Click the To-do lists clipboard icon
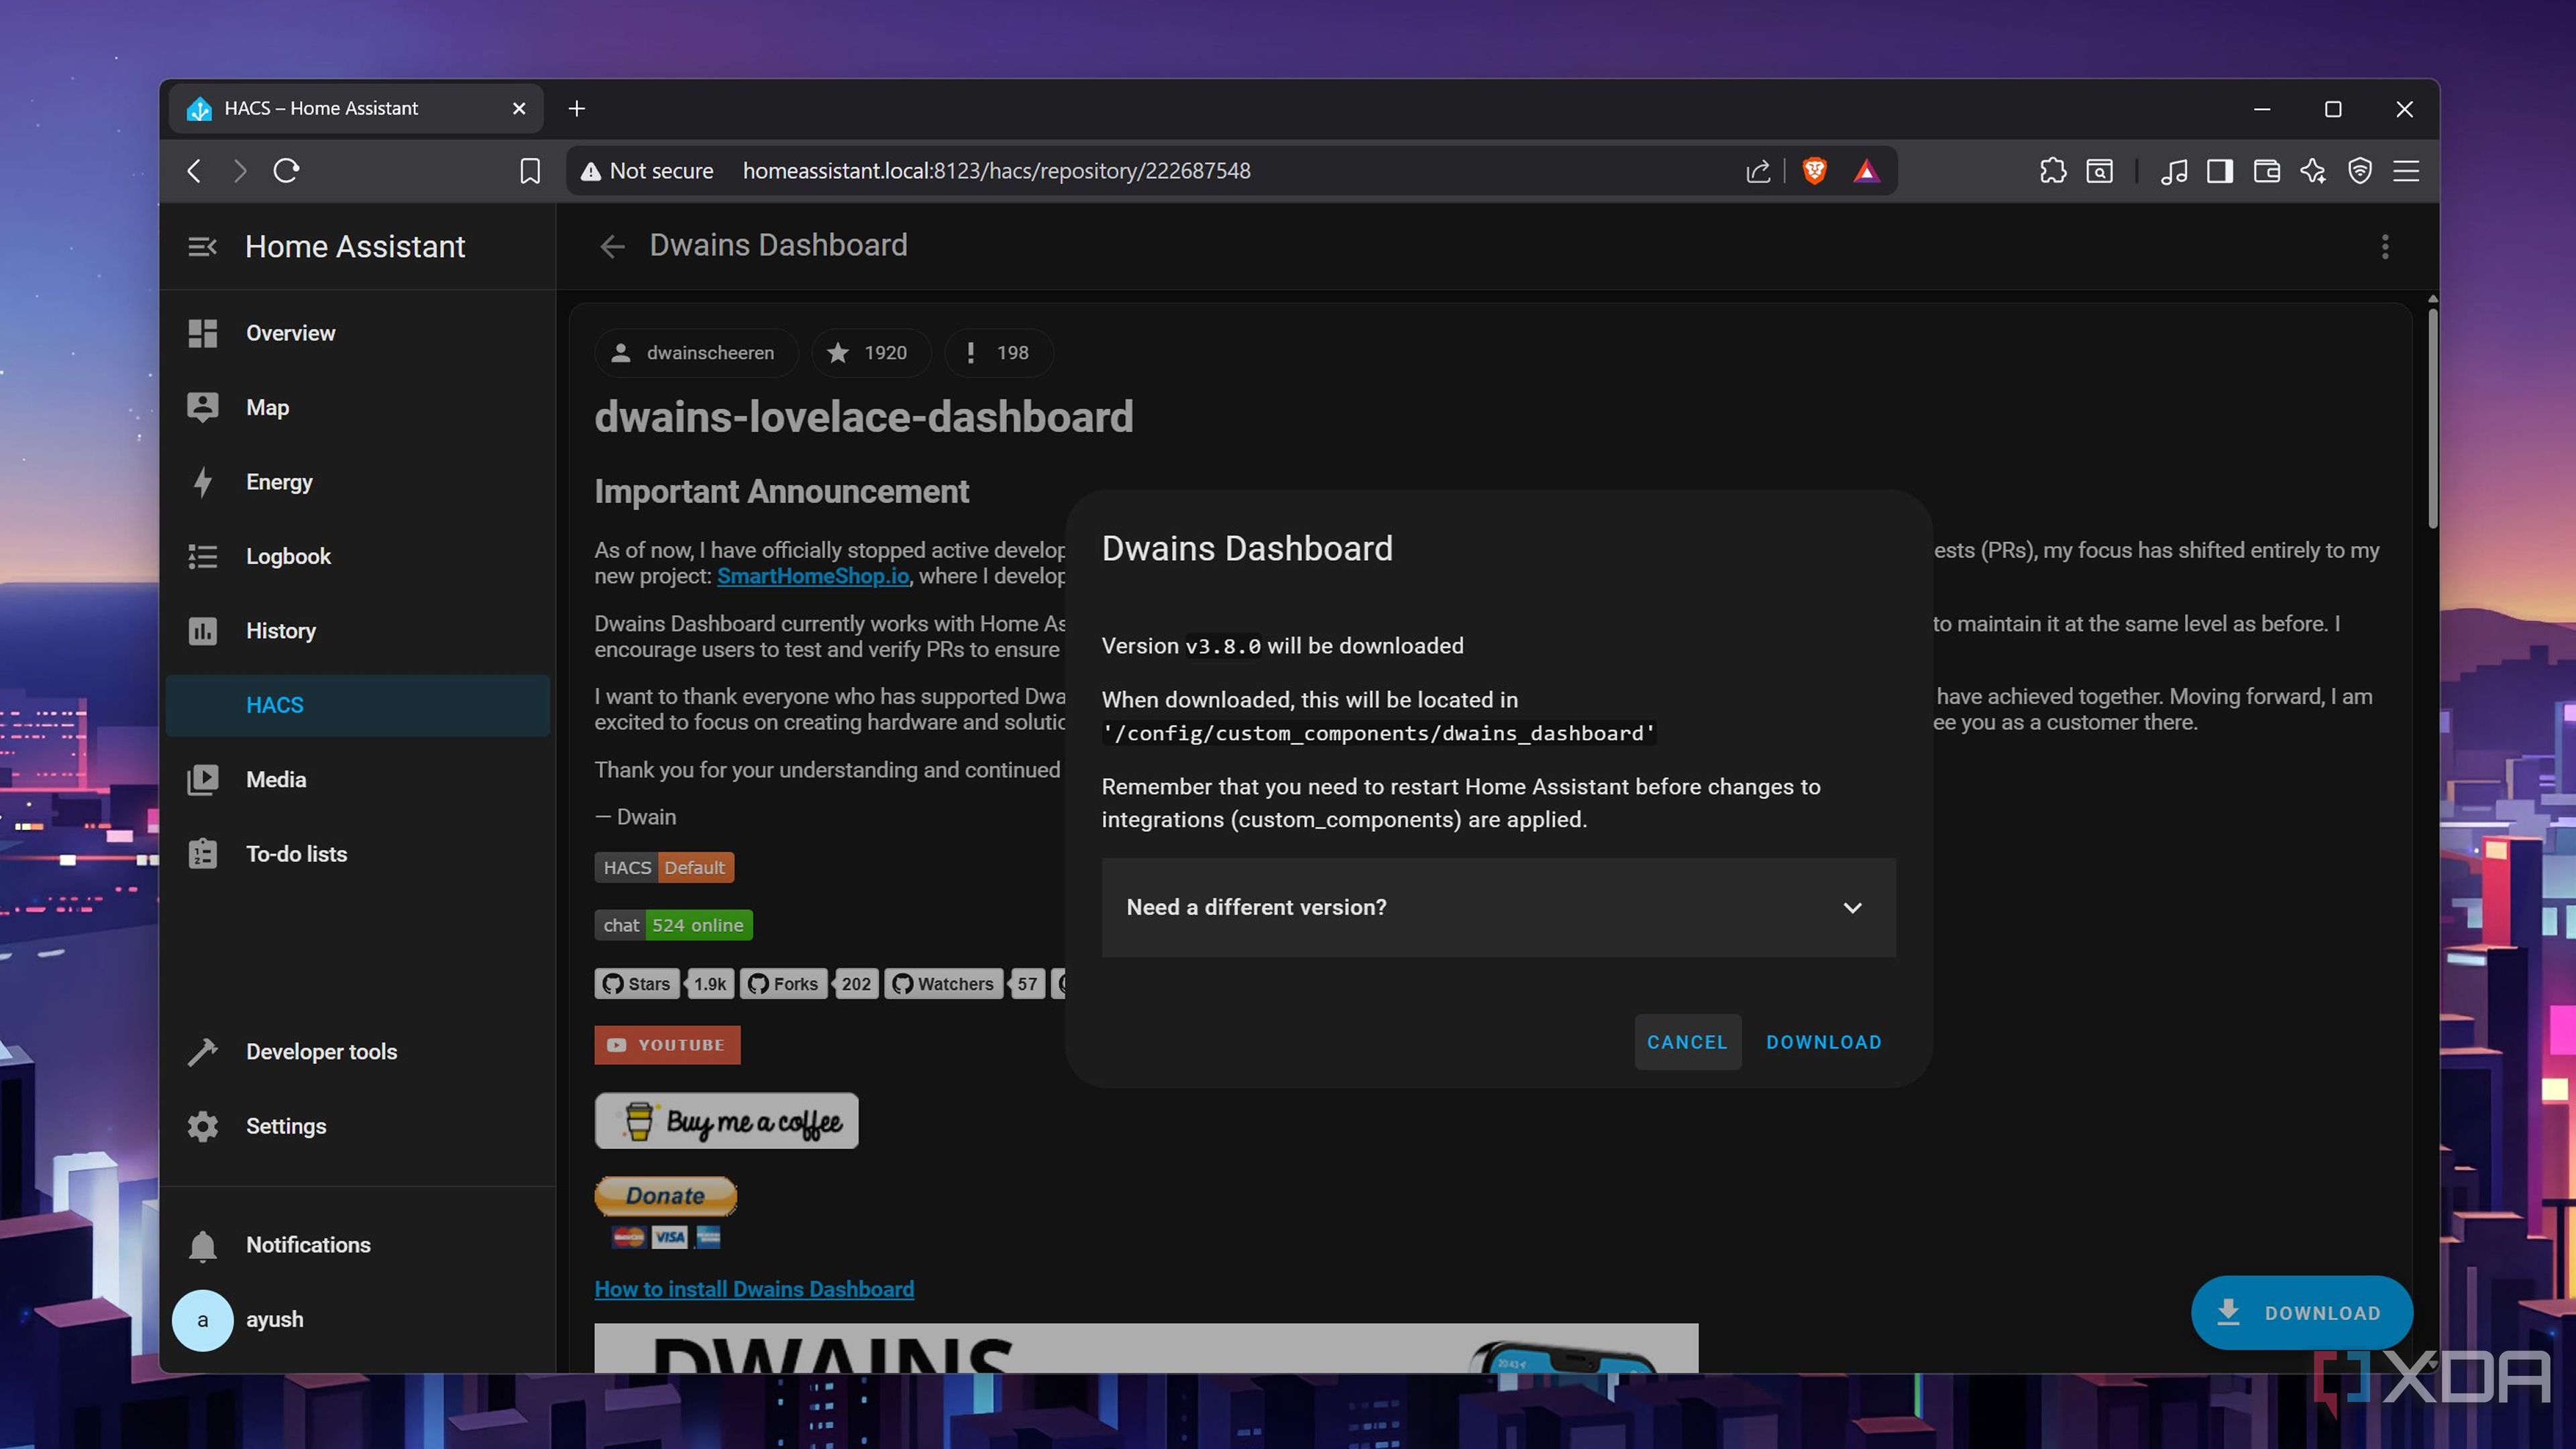This screenshot has width=2576, height=1449. 202,854
